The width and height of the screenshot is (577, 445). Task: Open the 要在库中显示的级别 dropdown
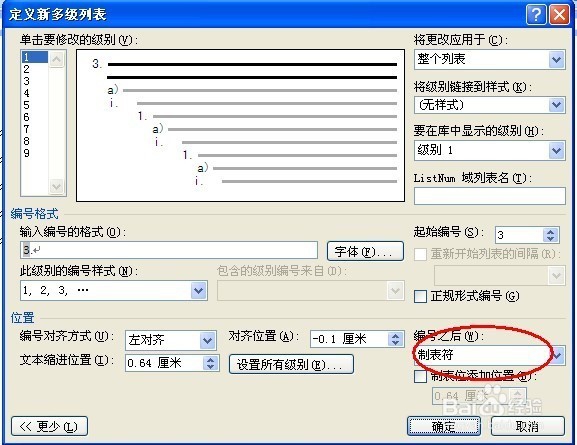point(556,150)
